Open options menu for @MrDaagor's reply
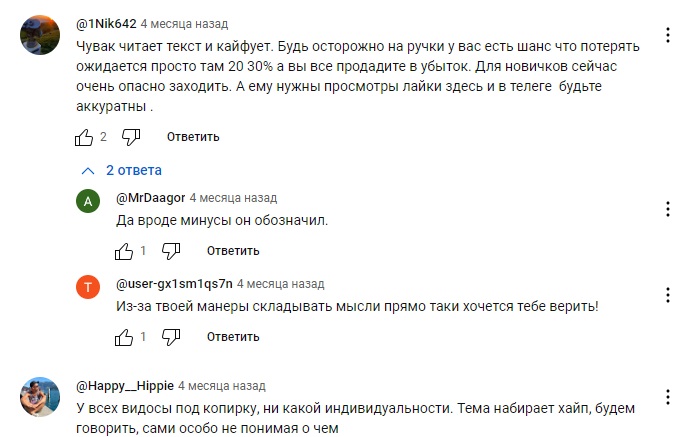695x437 pixels. point(667,208)
